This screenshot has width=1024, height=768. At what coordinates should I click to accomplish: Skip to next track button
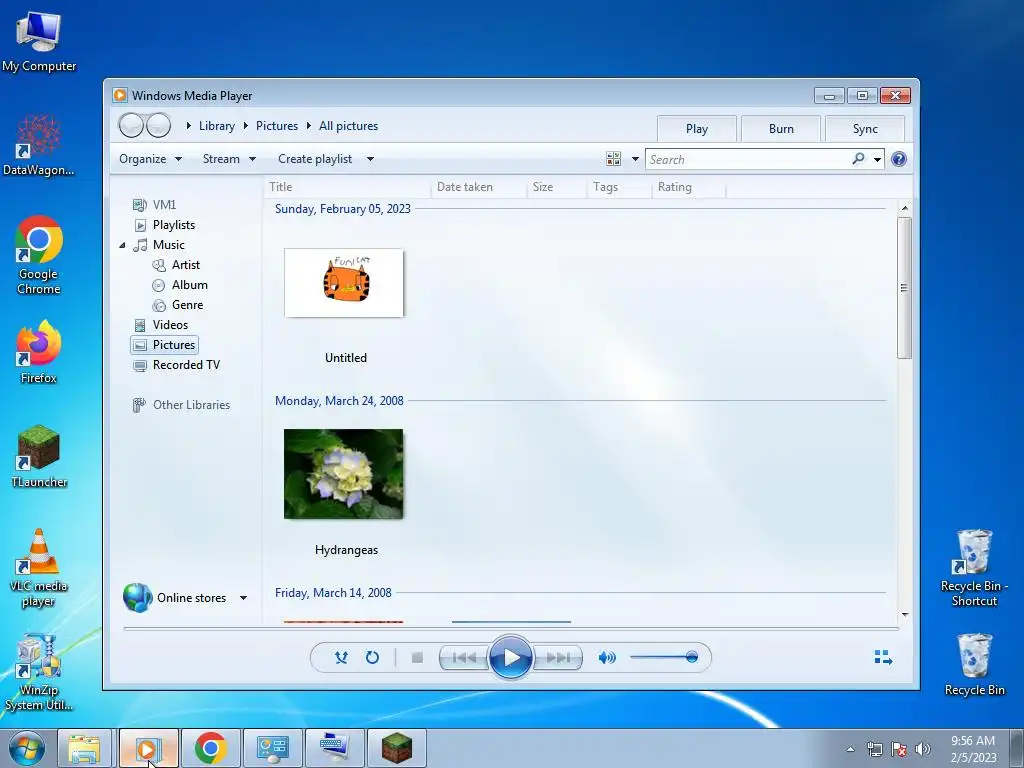click(x=558, y=658)
